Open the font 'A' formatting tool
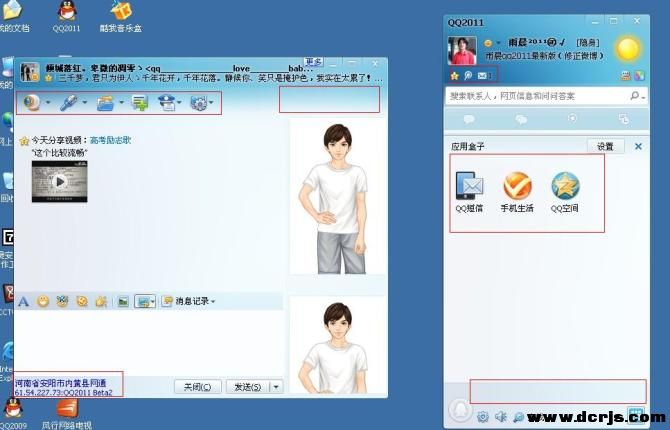670x430 pixels. click(24, 302)
